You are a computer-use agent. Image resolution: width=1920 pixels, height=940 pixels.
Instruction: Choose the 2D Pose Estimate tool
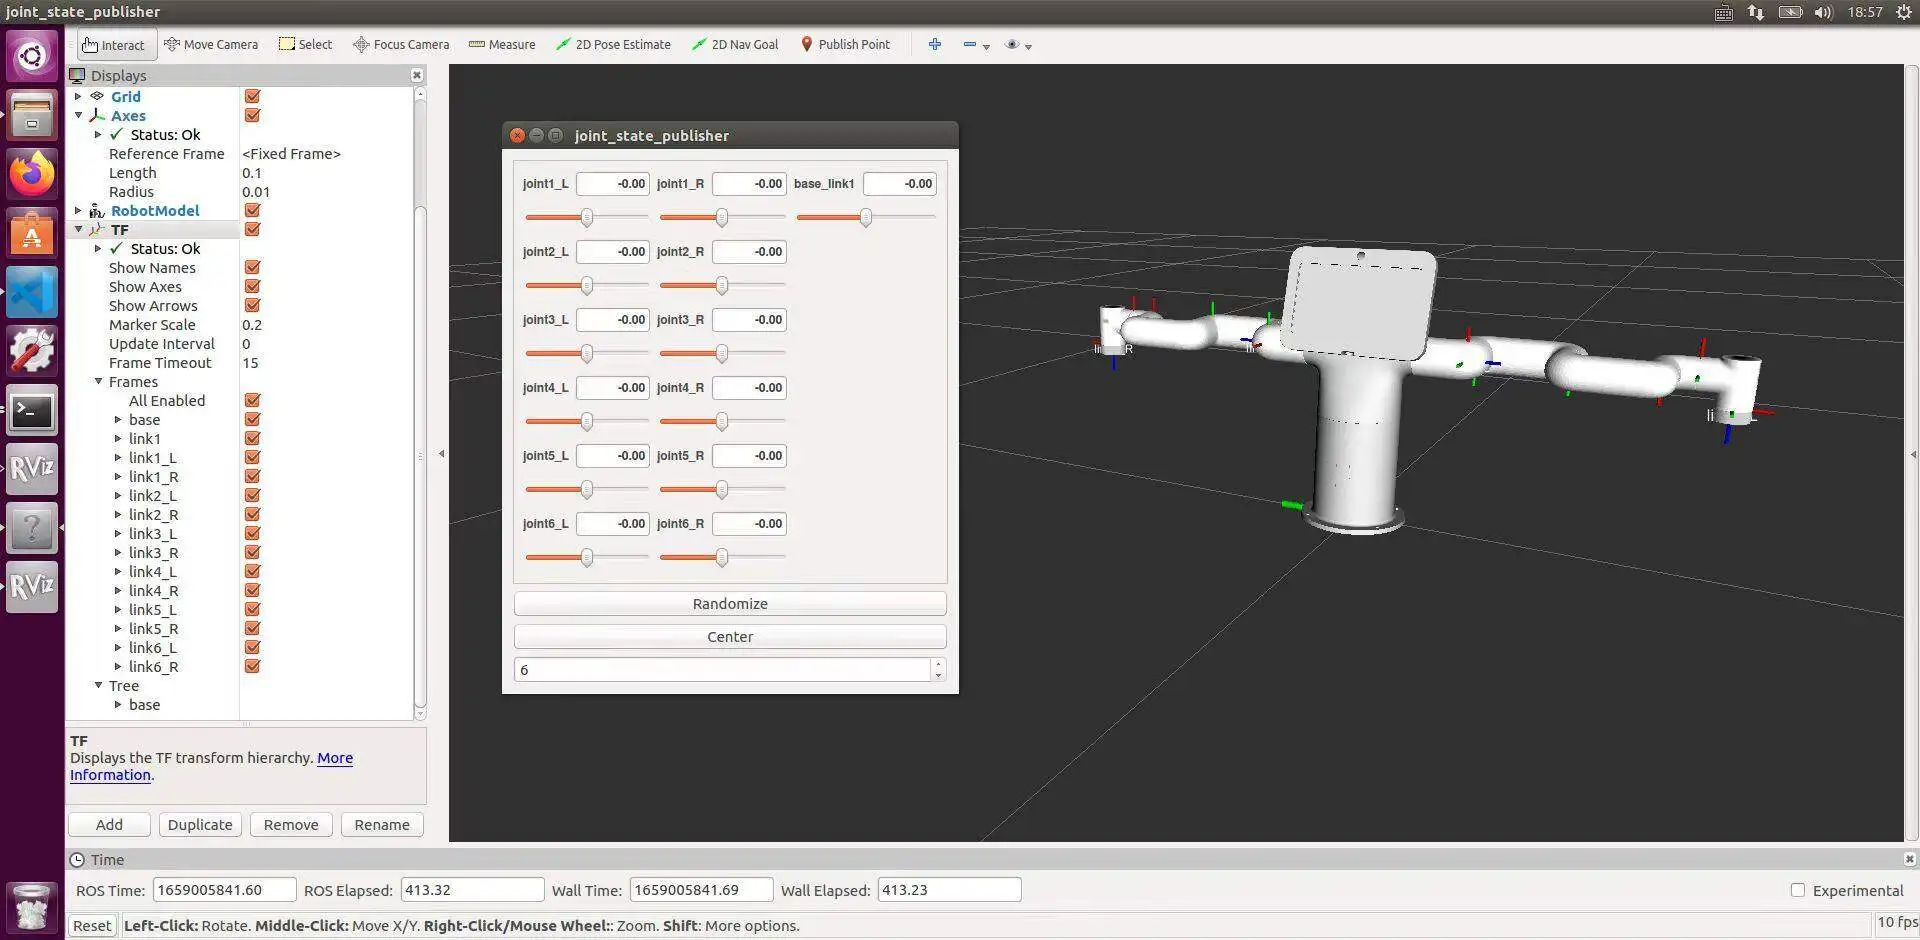(x=613, y=45)
